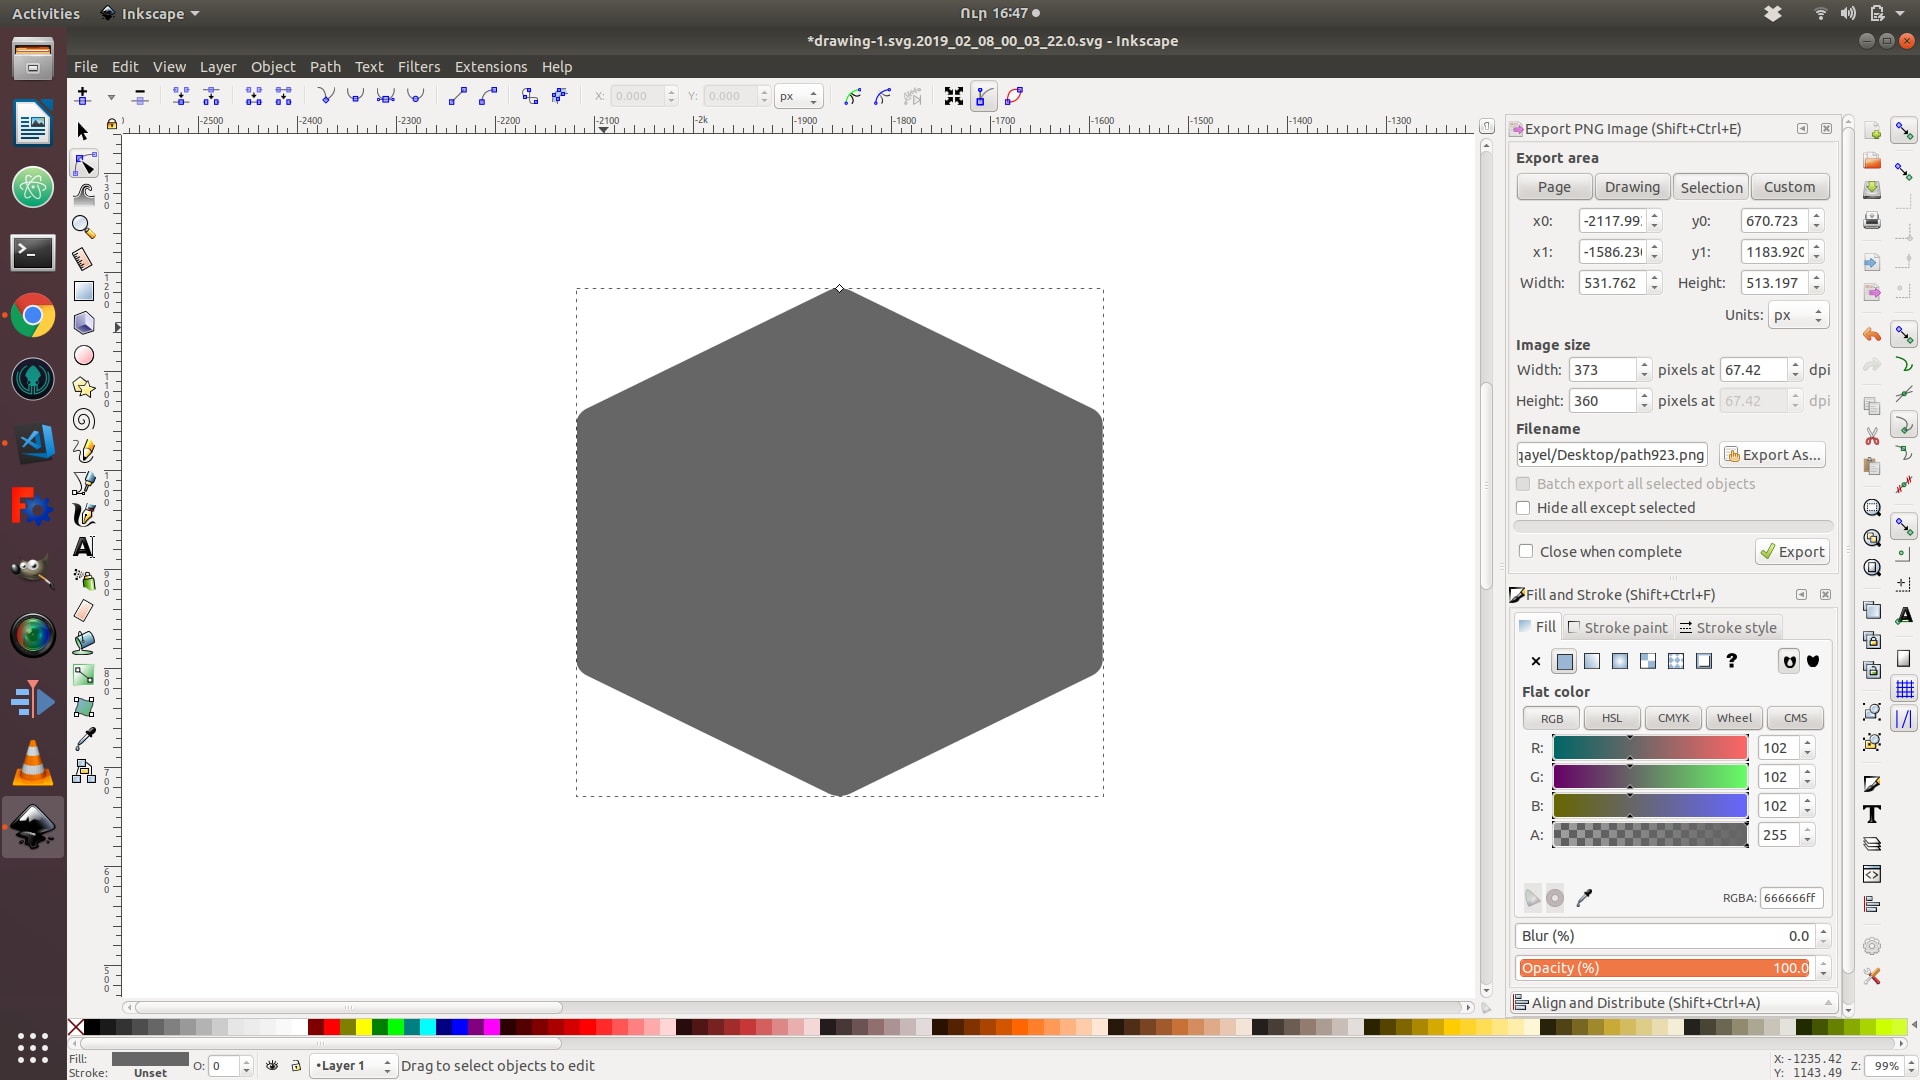Click the Export As... button
The image size is (1920, 1080).
tap(1772, 455)
